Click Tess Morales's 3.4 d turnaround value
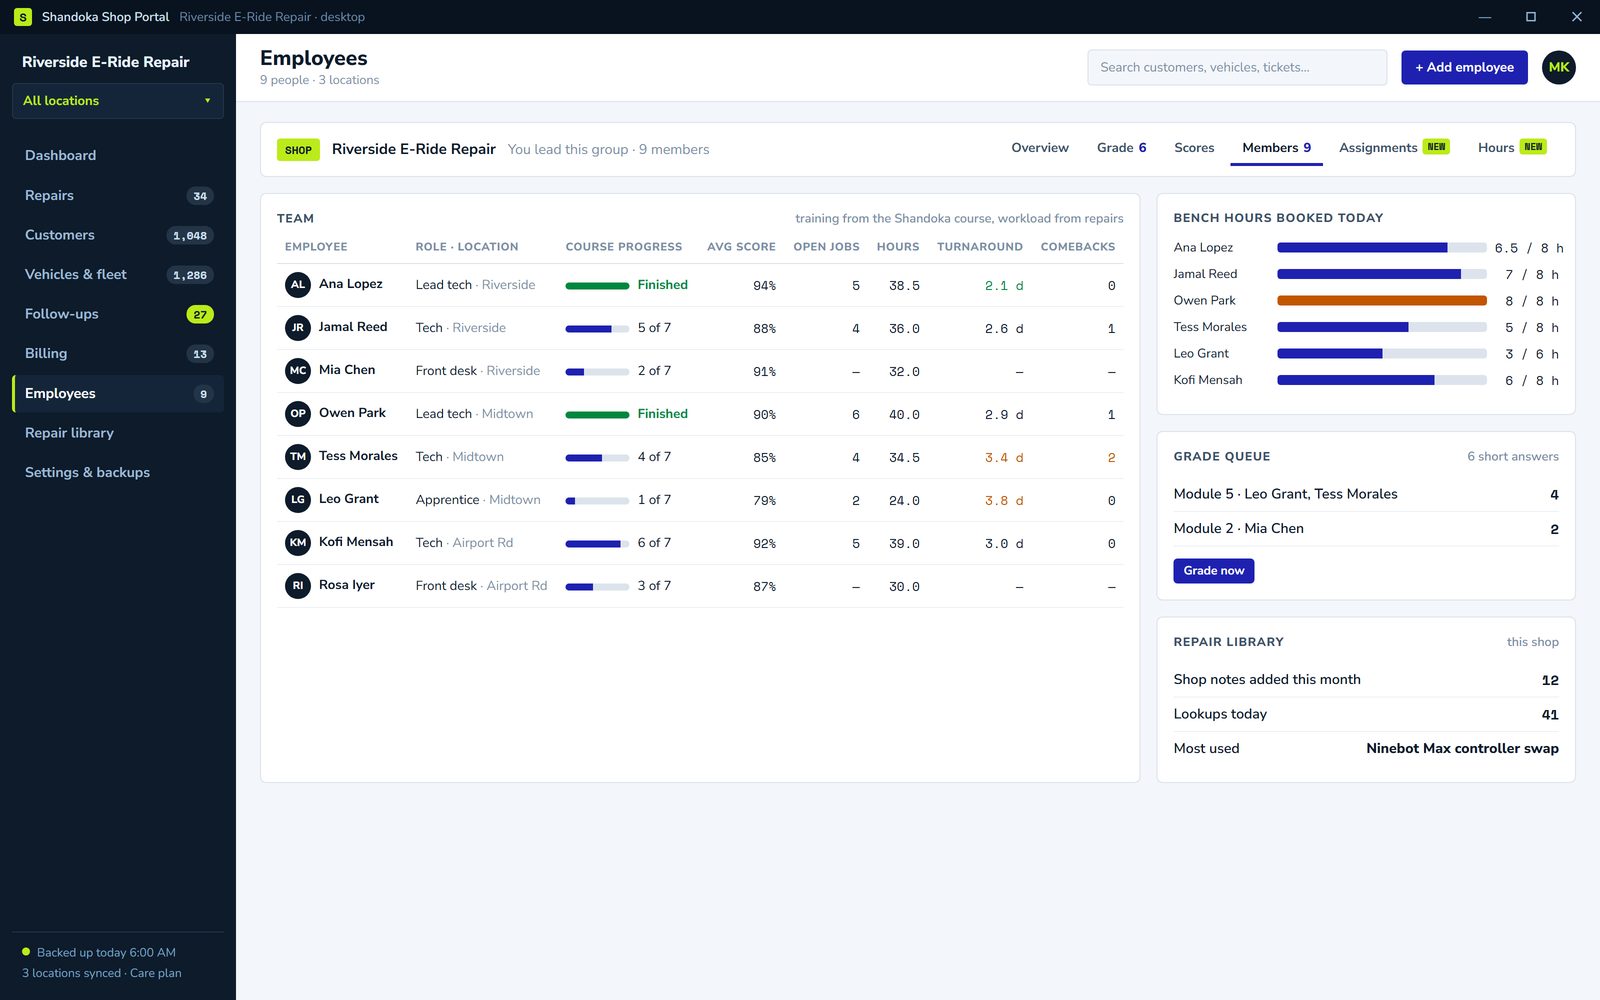 coord(1004,458)
